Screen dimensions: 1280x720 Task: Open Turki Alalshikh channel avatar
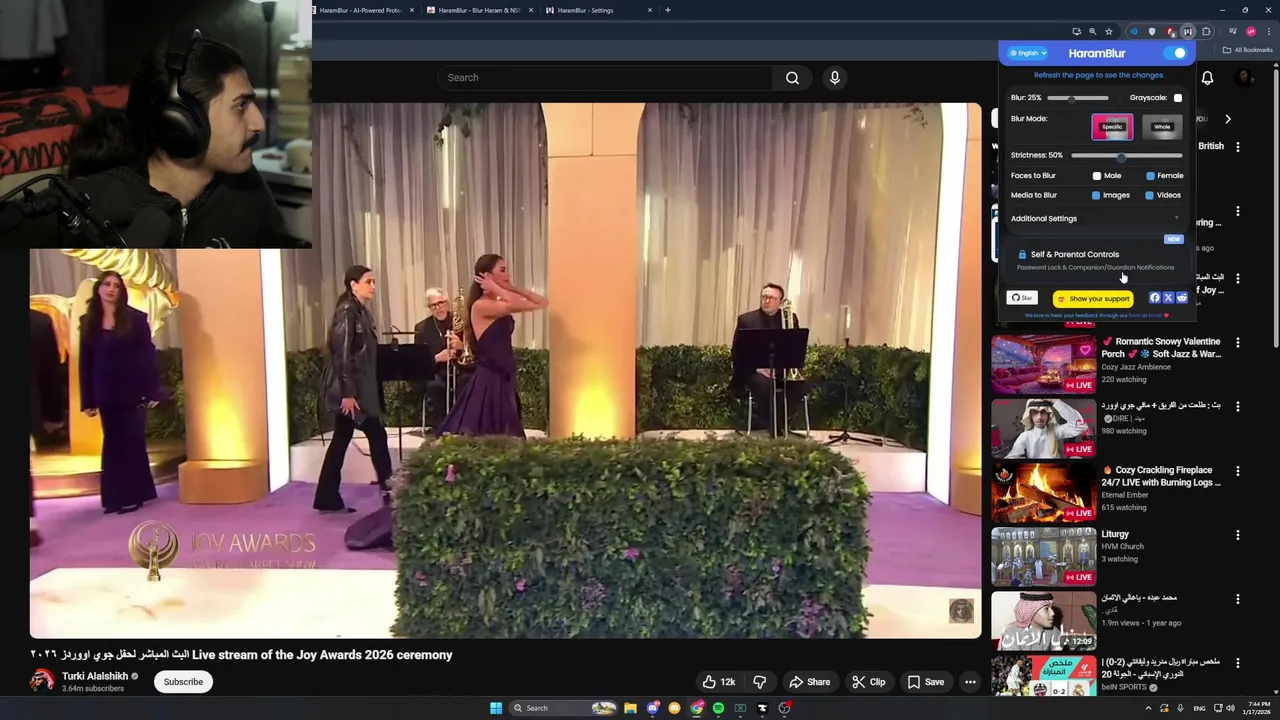(42, 681)
